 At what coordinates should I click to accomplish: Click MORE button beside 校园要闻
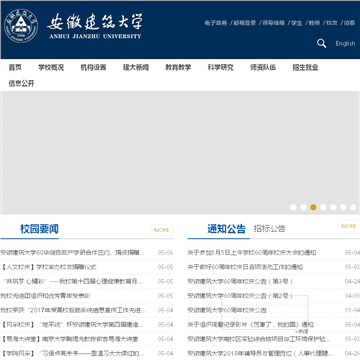point(162,230)
